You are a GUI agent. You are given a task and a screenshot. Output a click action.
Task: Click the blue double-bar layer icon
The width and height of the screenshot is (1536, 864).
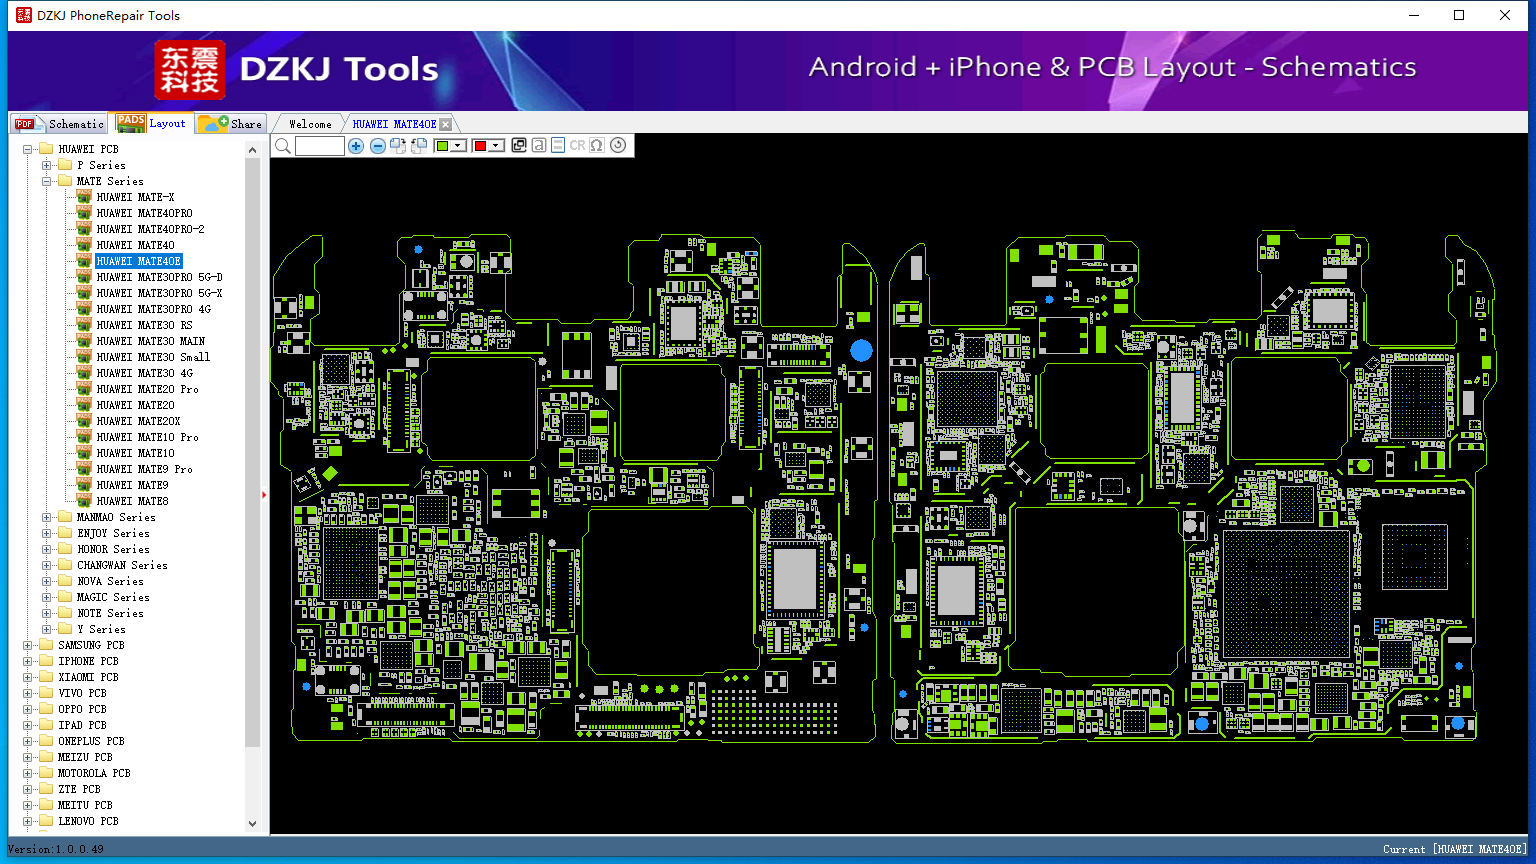[558, 146]
